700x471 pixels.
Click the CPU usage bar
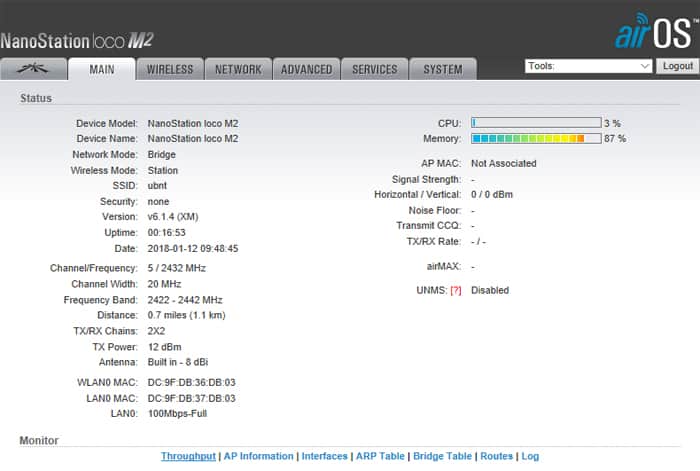point(536,123)
